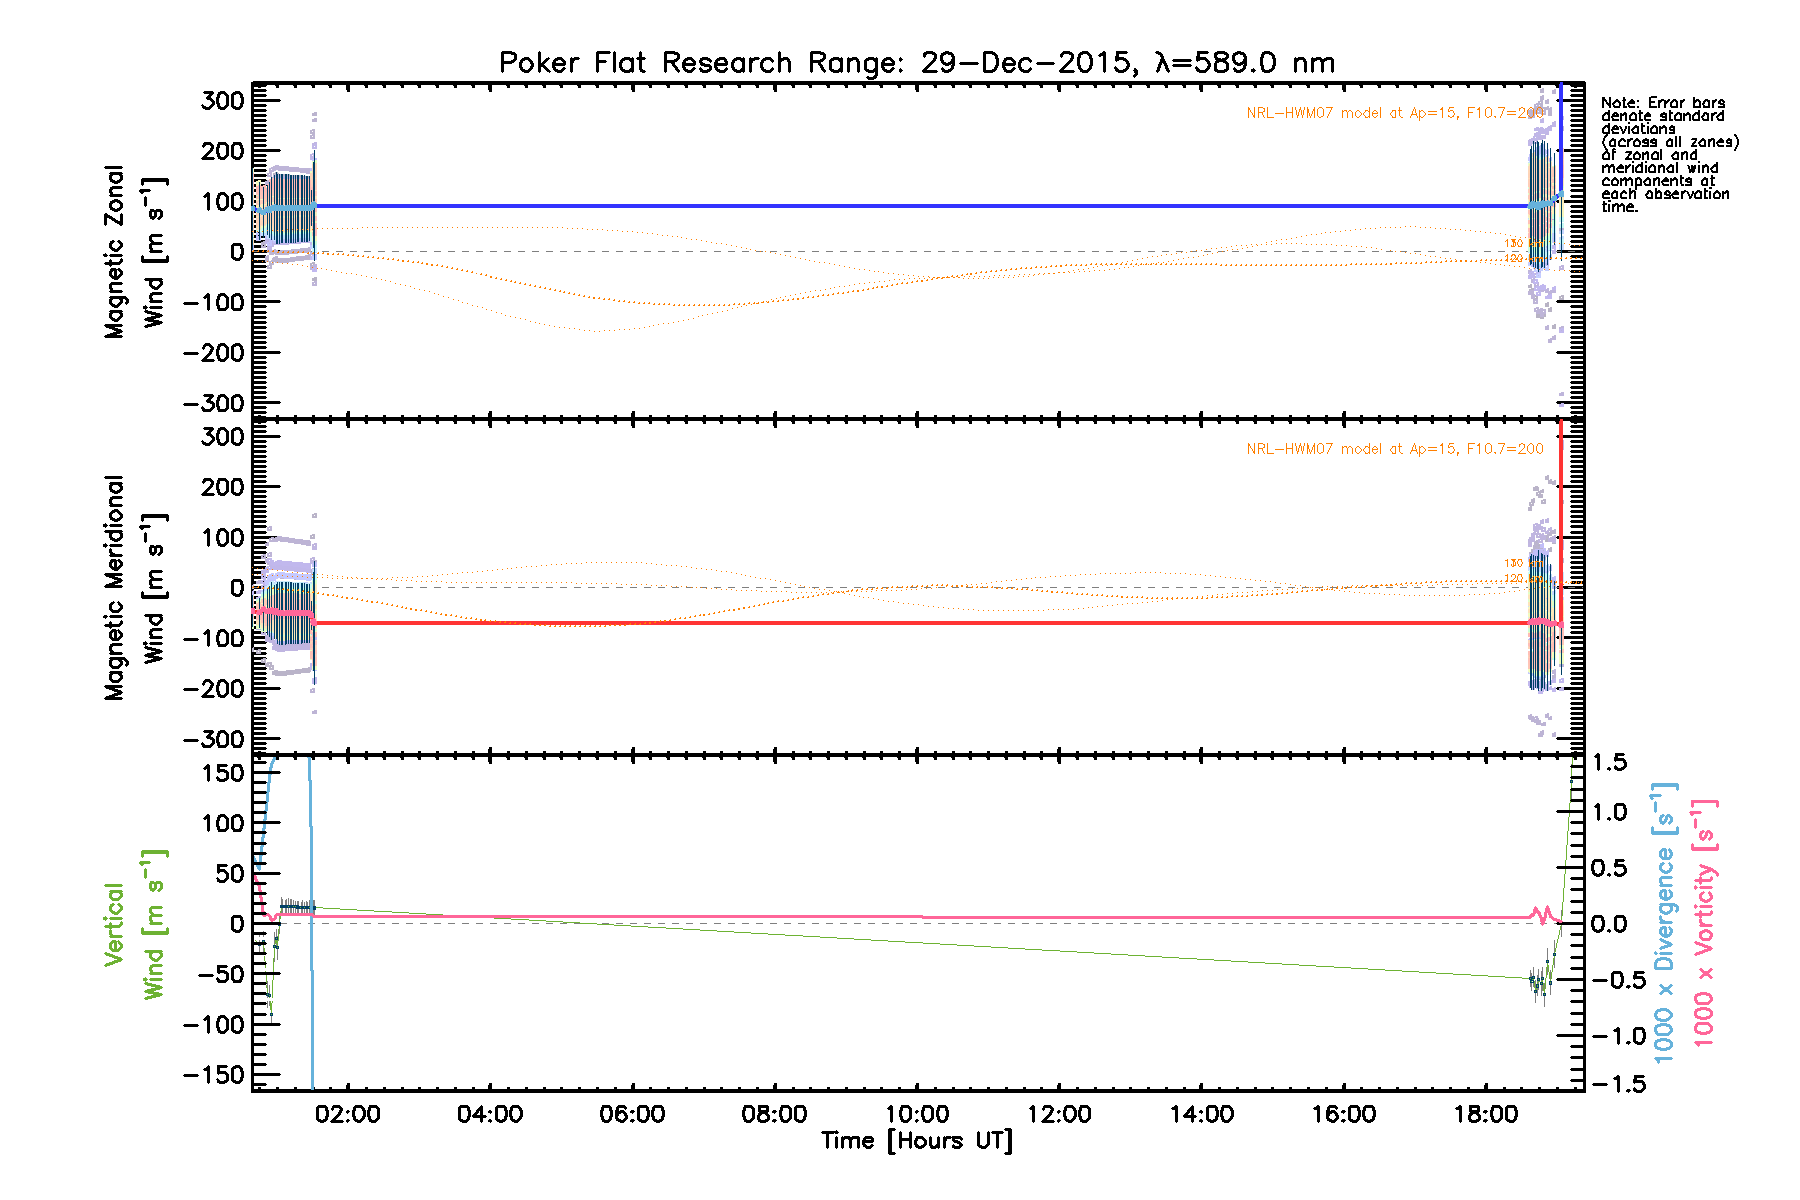Click the blue zonal wind horizontal line

(x=900, y=206)
